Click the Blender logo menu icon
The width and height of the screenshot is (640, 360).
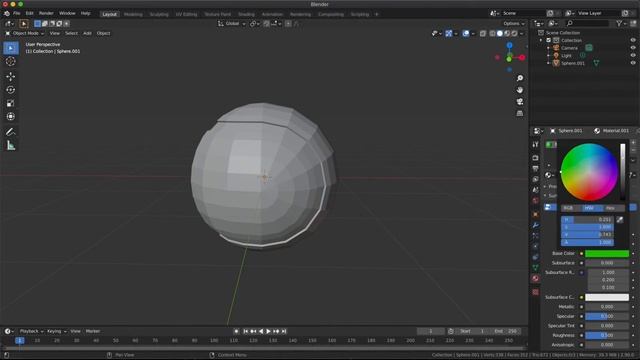click(x=7, y=13)
